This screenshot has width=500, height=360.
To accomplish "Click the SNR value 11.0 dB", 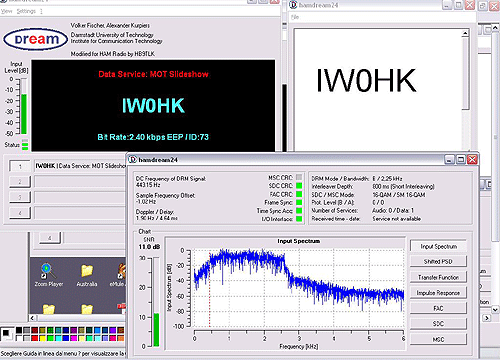I will tap(149, 247).
